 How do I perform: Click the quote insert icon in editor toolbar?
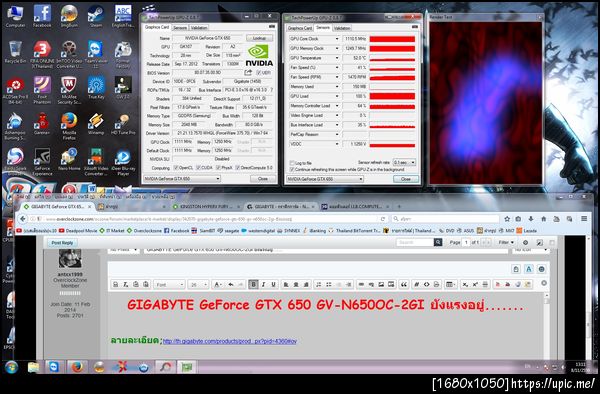pos(404,284)
